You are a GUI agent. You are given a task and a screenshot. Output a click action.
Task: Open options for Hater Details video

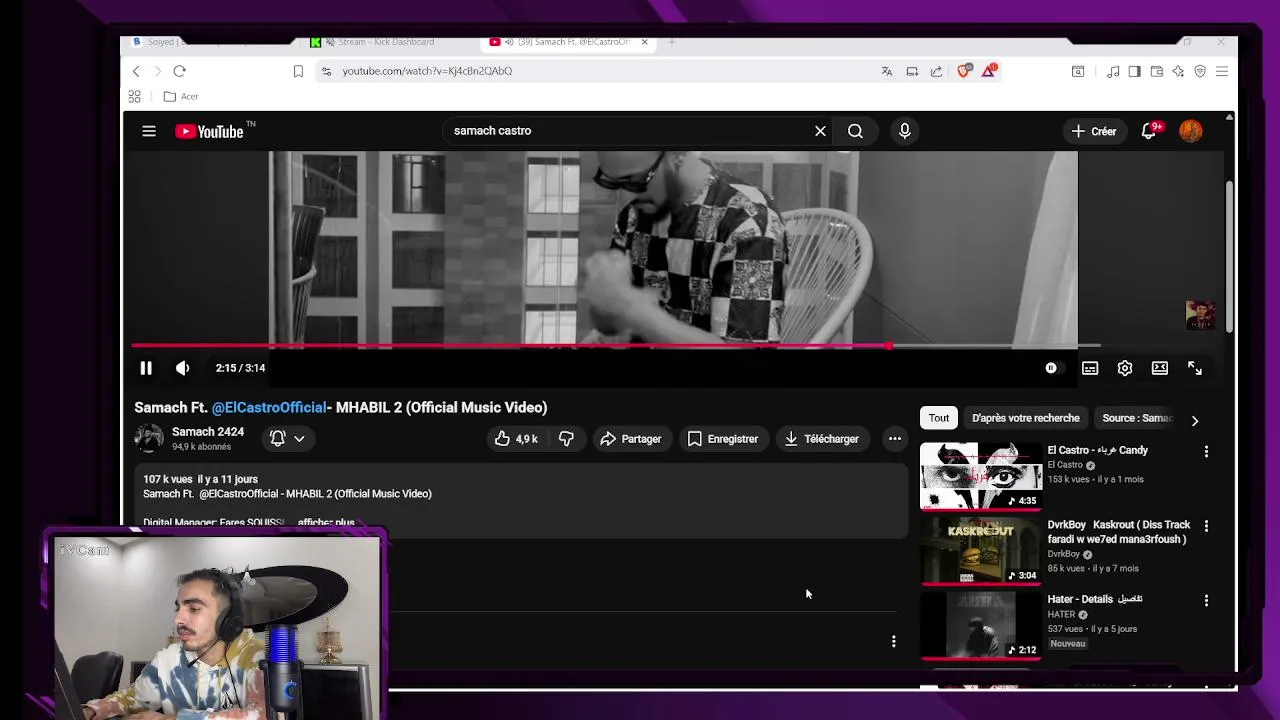pos(1206,600)
